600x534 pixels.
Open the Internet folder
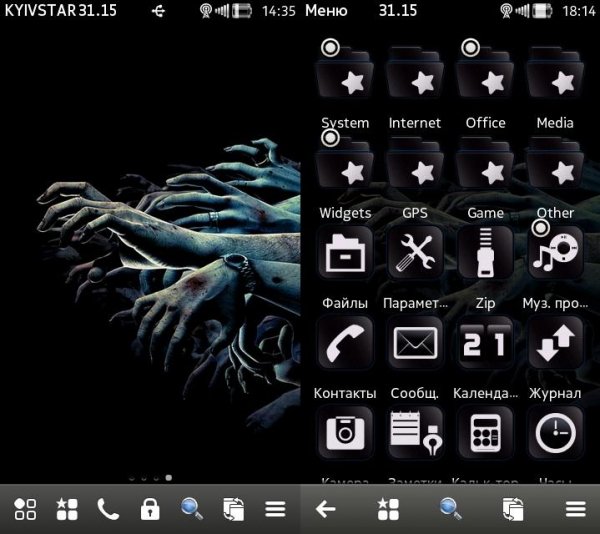coord(415,73)
